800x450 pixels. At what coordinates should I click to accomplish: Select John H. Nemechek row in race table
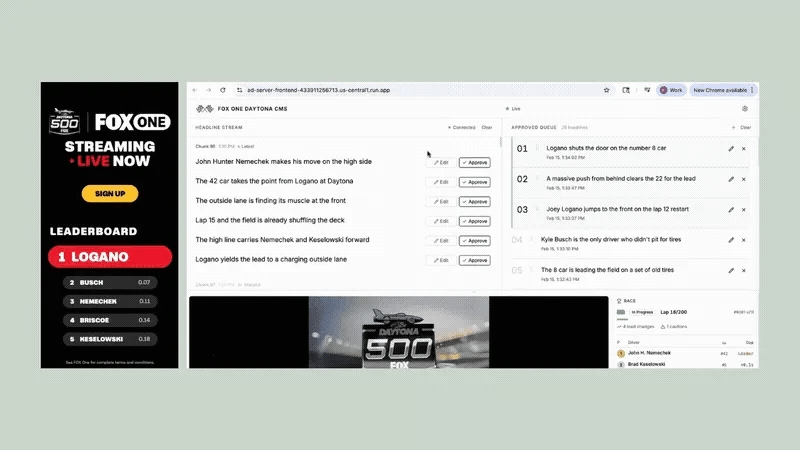coord(685,353)
